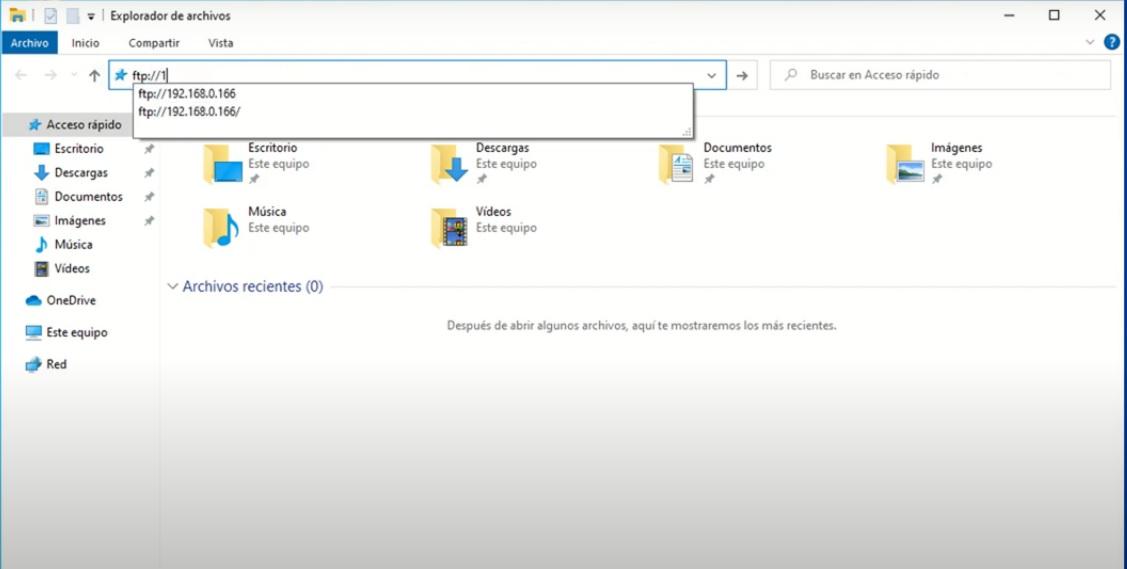
Task: Select Descargas in the sidebar
Action: [80, 172]
